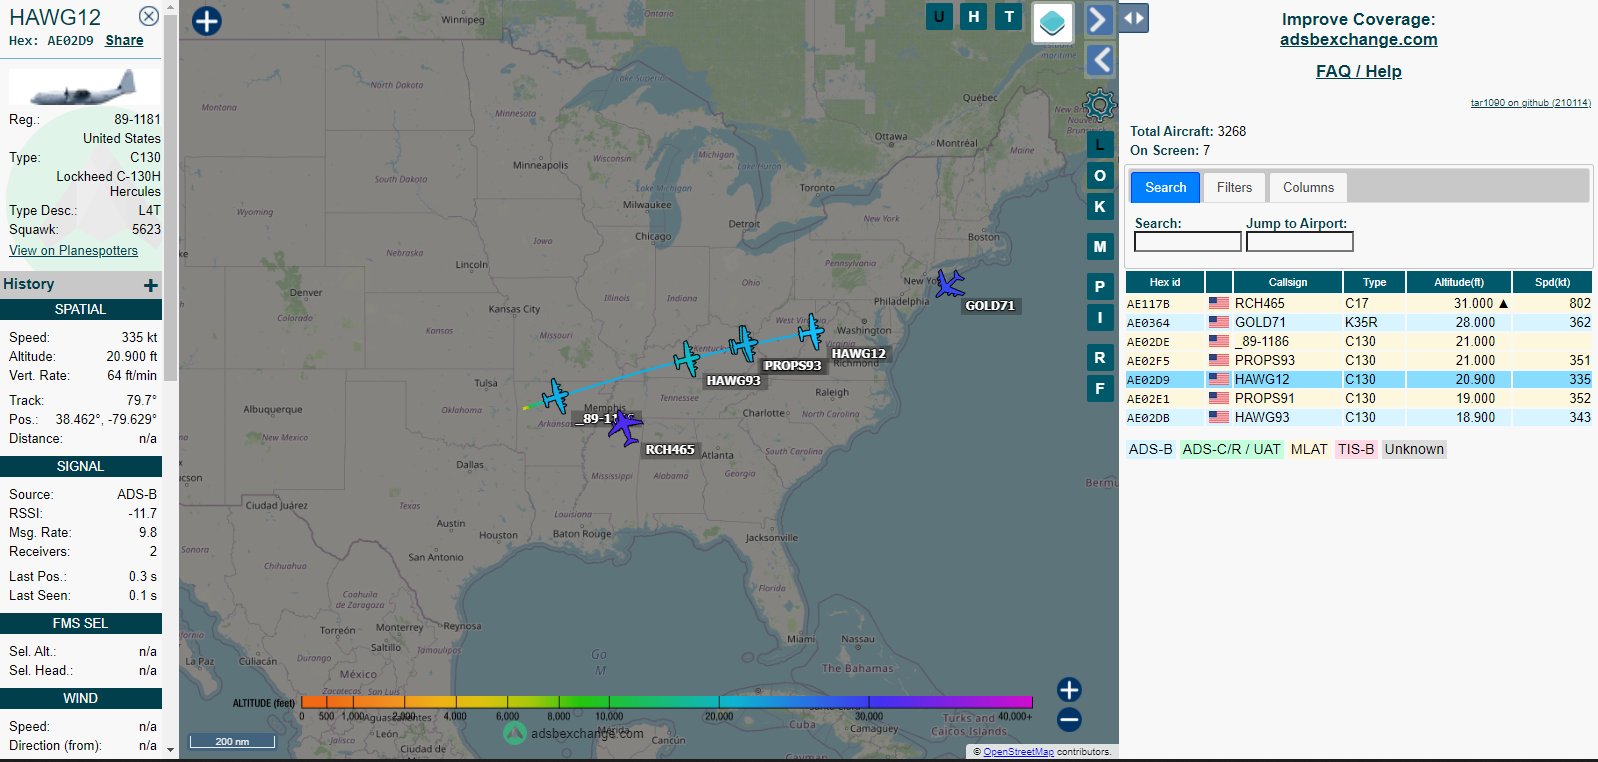
Task: Select the PROPS91 row in aircraft table
Action: [x=1359, y=398]
